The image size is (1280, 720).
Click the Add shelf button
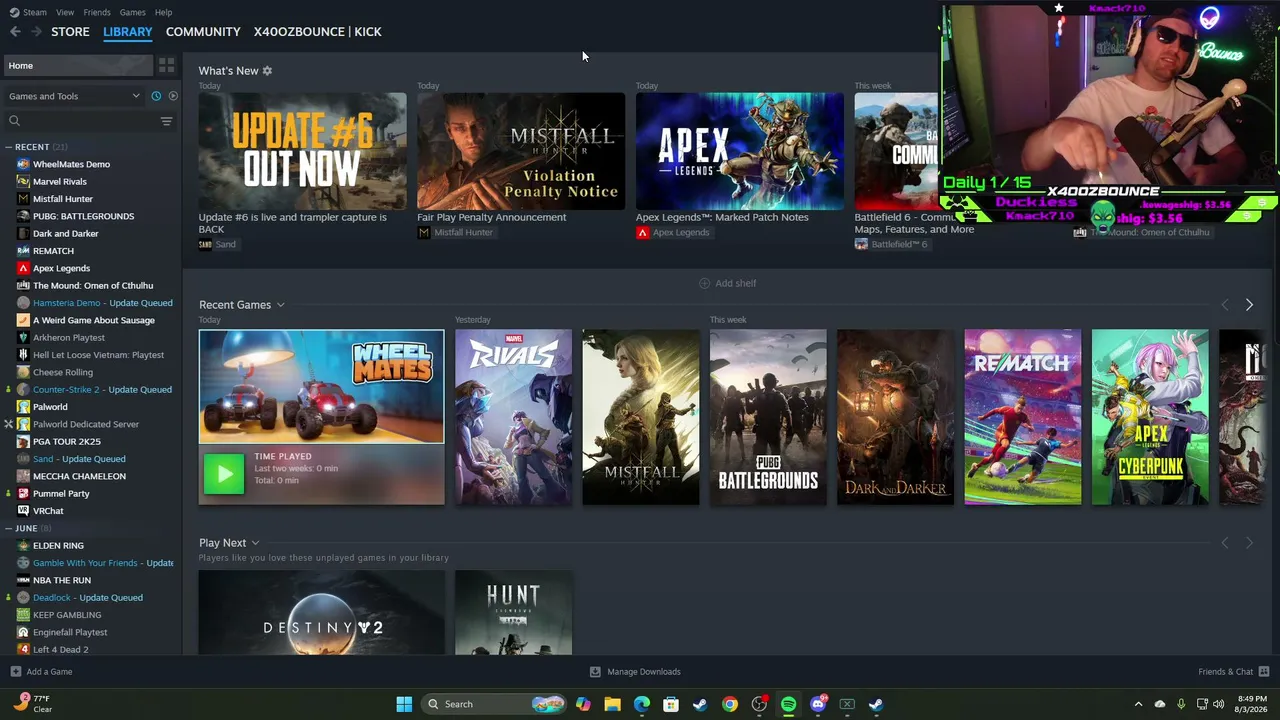tap(727, 283)
